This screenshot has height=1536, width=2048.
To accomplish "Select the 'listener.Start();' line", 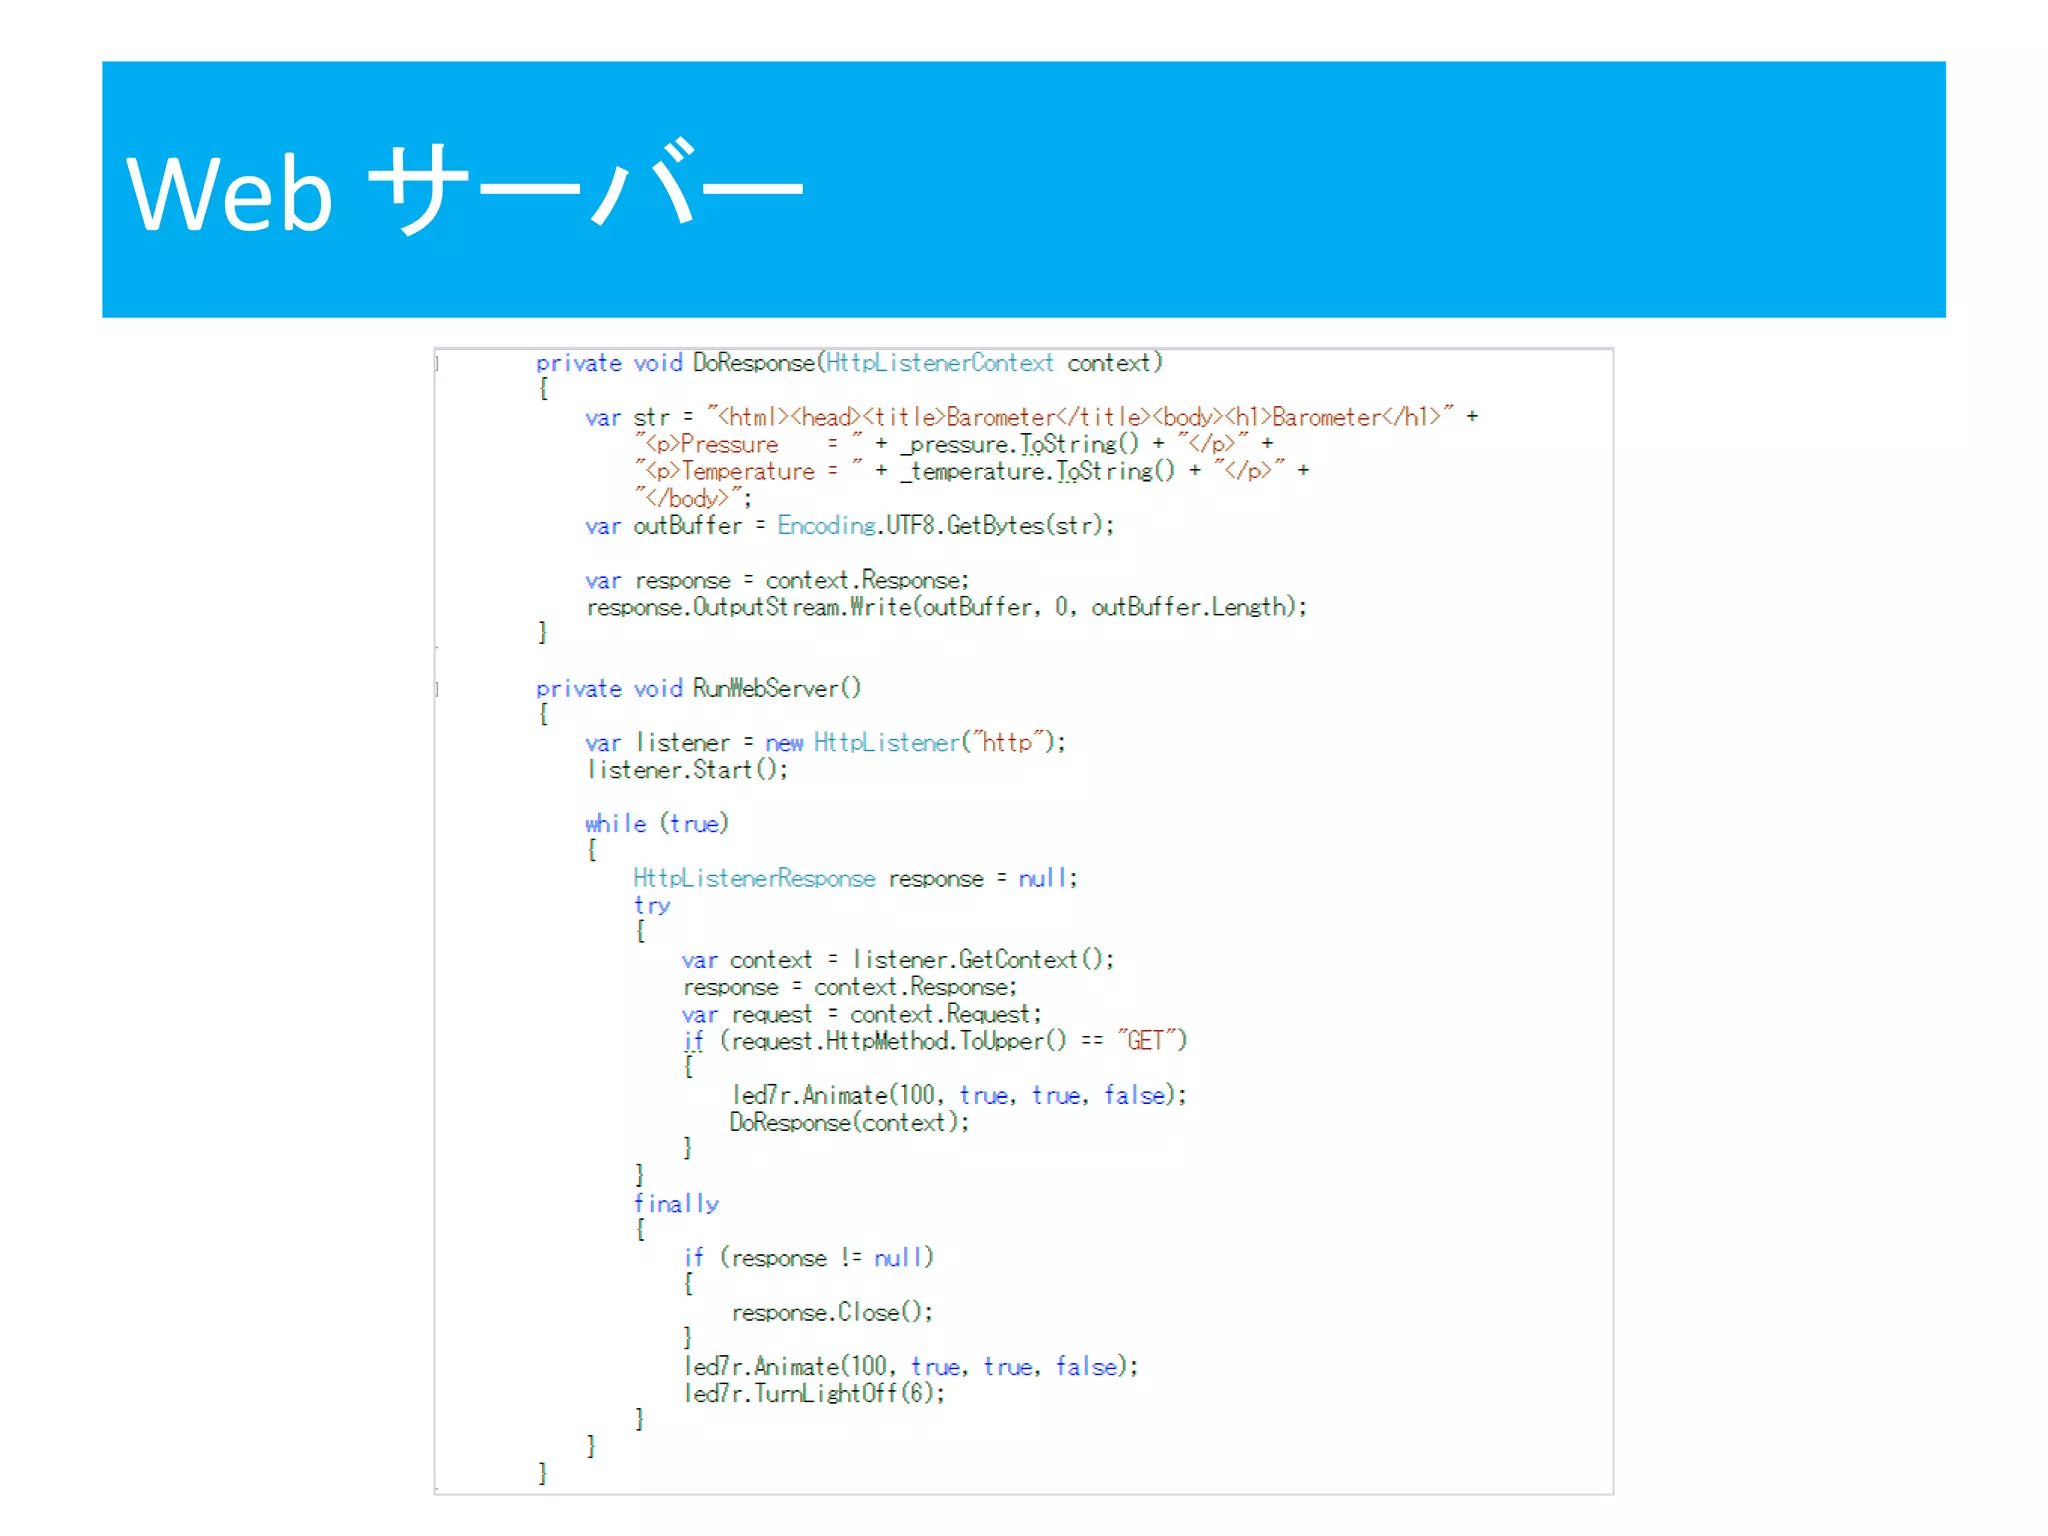I will click(x=687, y=769).
